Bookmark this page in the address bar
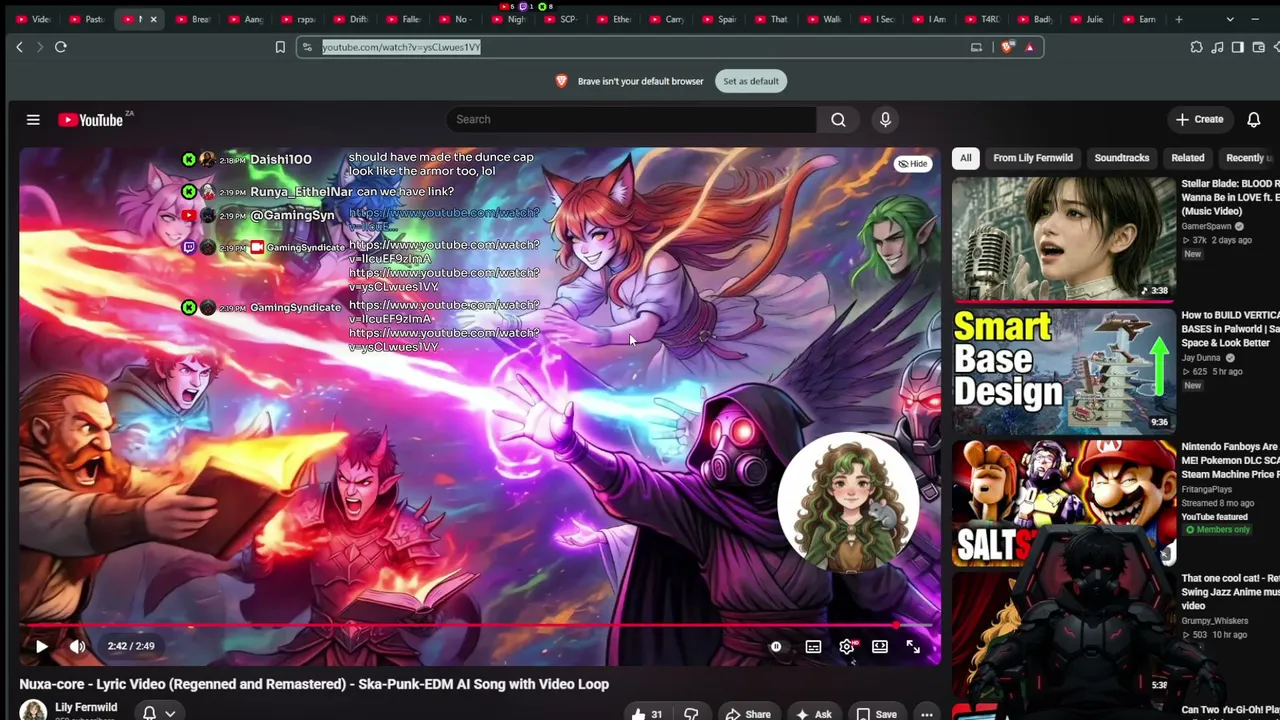Image resolution: width=1280 pixels, height=720 pixels. (x=280, y=47)
